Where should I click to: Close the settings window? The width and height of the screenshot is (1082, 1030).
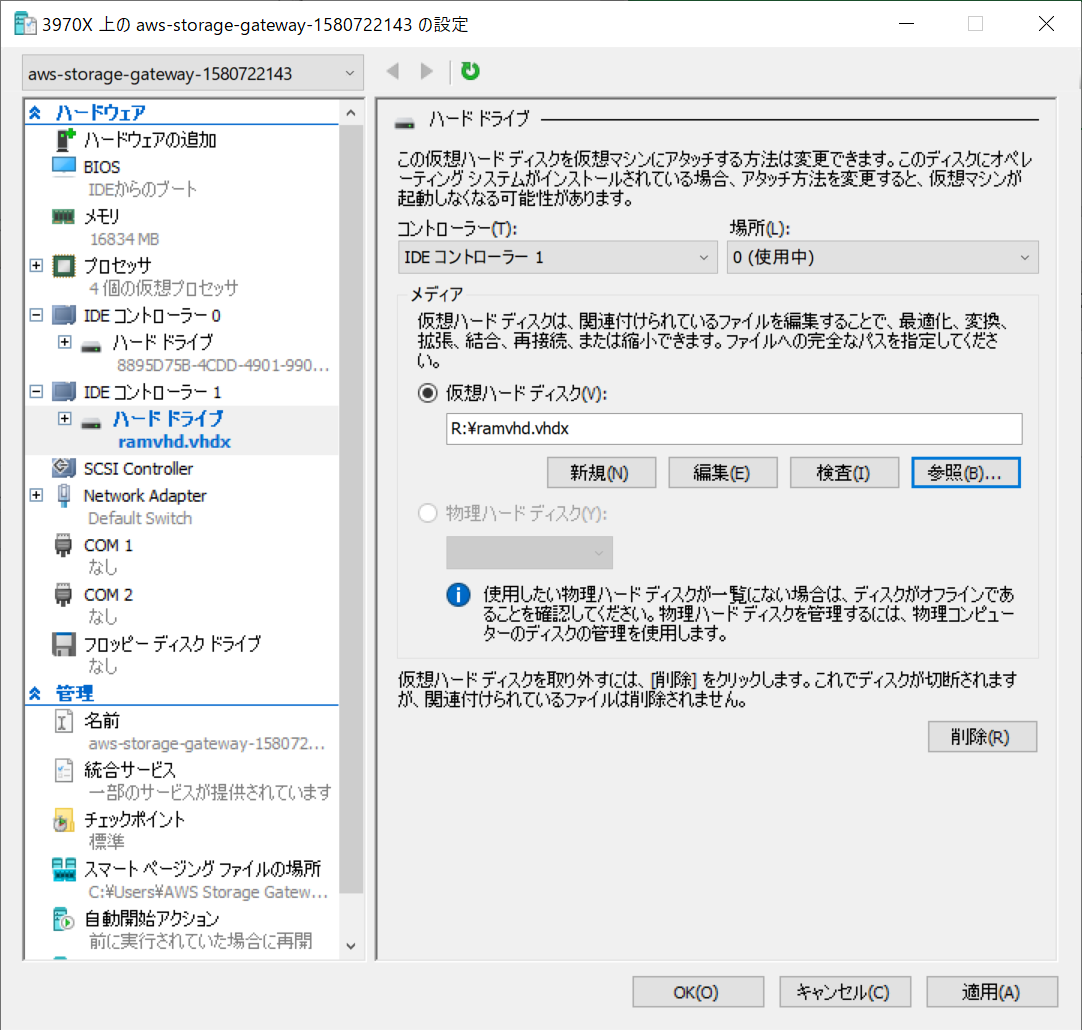1046,23
